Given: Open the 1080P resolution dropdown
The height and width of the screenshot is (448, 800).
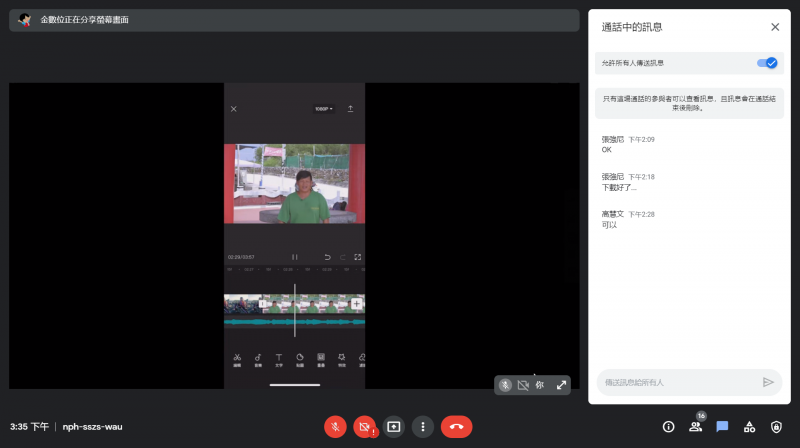Looking at the screenshot, I should point(323,108).
